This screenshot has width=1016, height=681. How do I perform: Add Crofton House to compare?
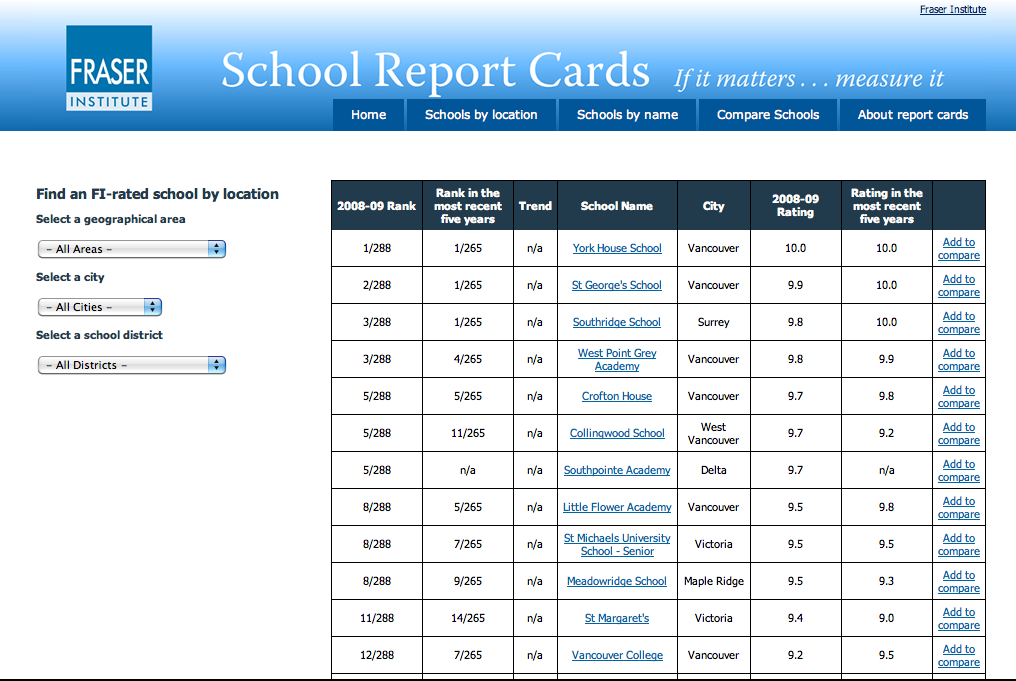pos(958,396)
